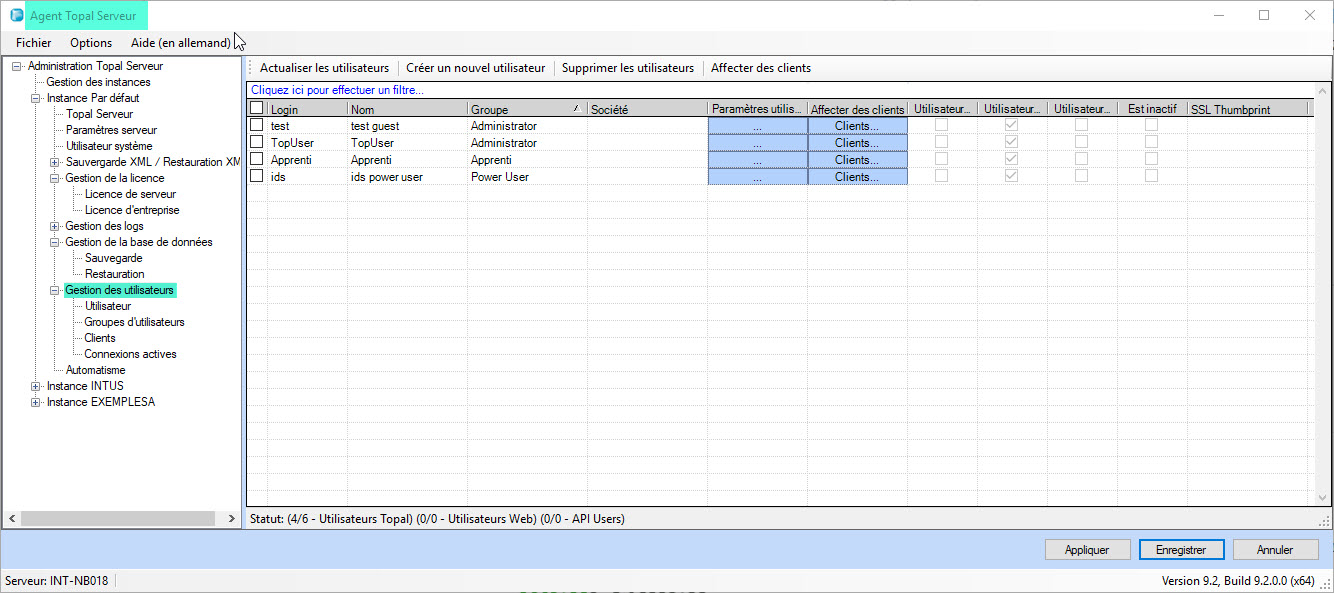Open Clients button for the ids user
The width and height of the screenshot is (1334, 593).
pyautogui.click(x=857, y=177)
